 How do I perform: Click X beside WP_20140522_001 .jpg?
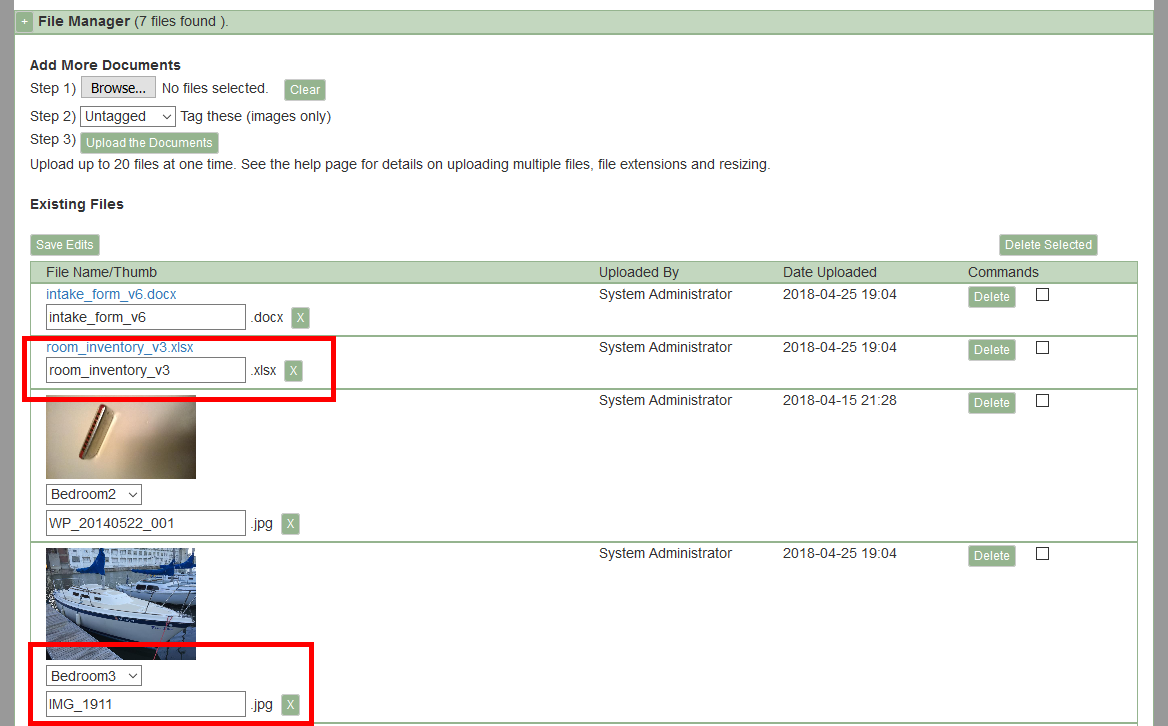click(x=291, y=524)
